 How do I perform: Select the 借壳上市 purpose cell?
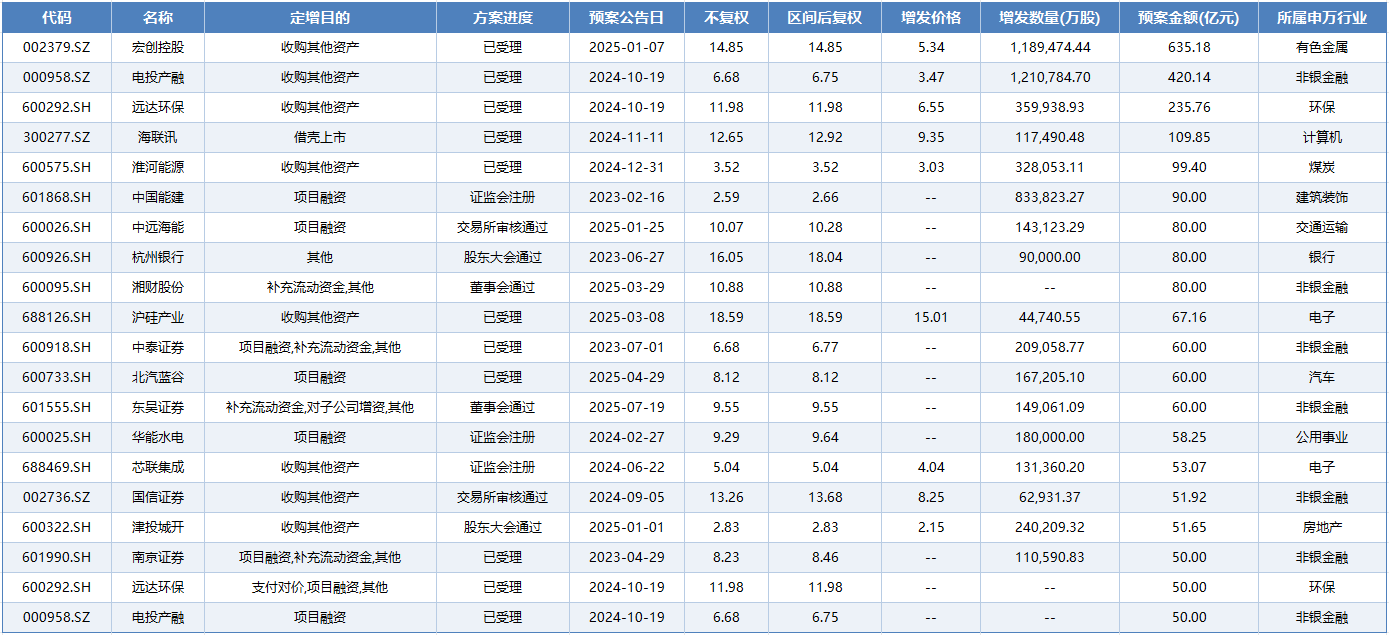320,137
